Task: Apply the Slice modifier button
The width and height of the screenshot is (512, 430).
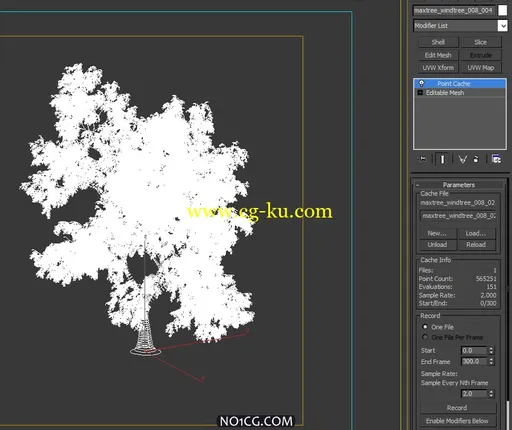Action: pos(480,42)
